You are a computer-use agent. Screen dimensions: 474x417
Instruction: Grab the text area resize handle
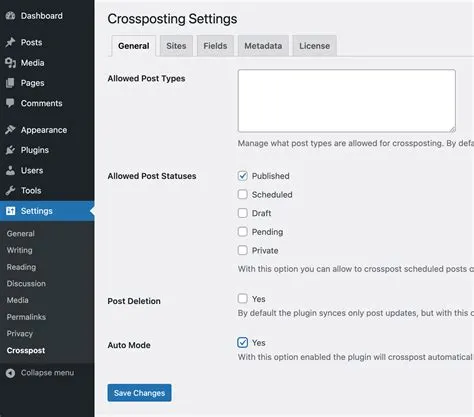(x=452, y=129)
